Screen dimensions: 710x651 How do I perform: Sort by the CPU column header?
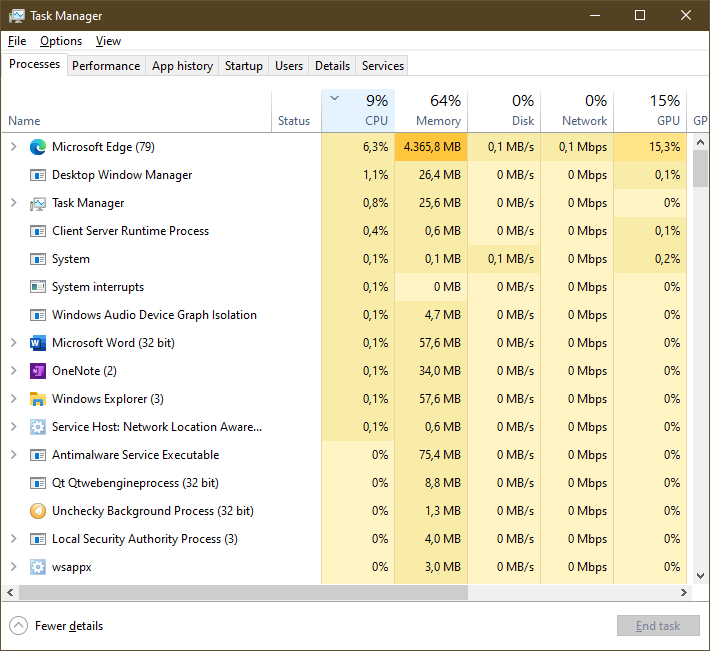point(358,111)
